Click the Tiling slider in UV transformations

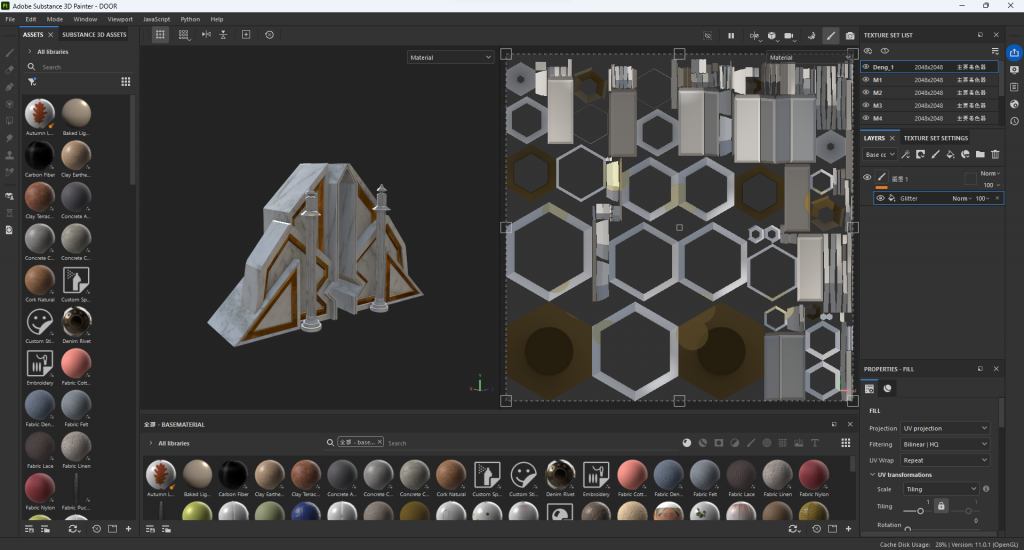[x=920, y=511]
